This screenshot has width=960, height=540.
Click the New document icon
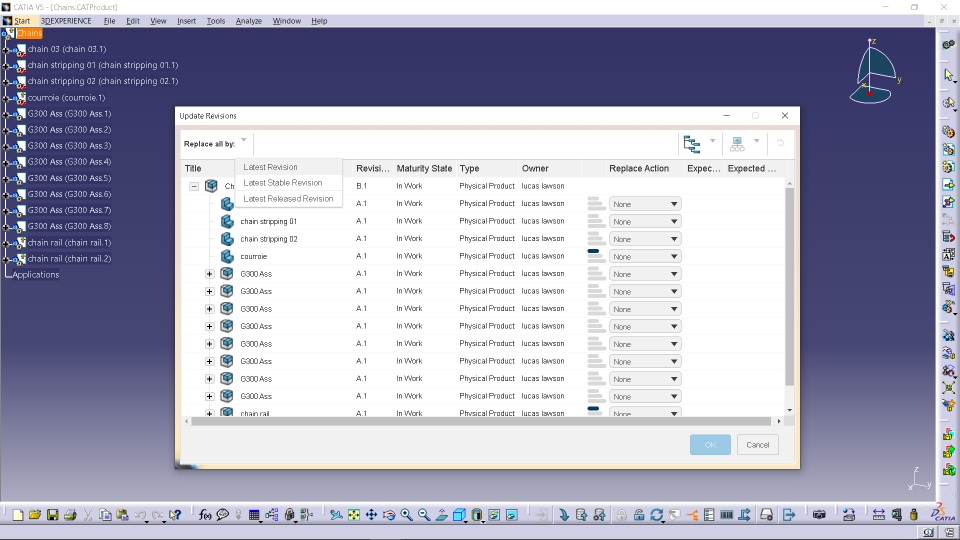[18, 515]
